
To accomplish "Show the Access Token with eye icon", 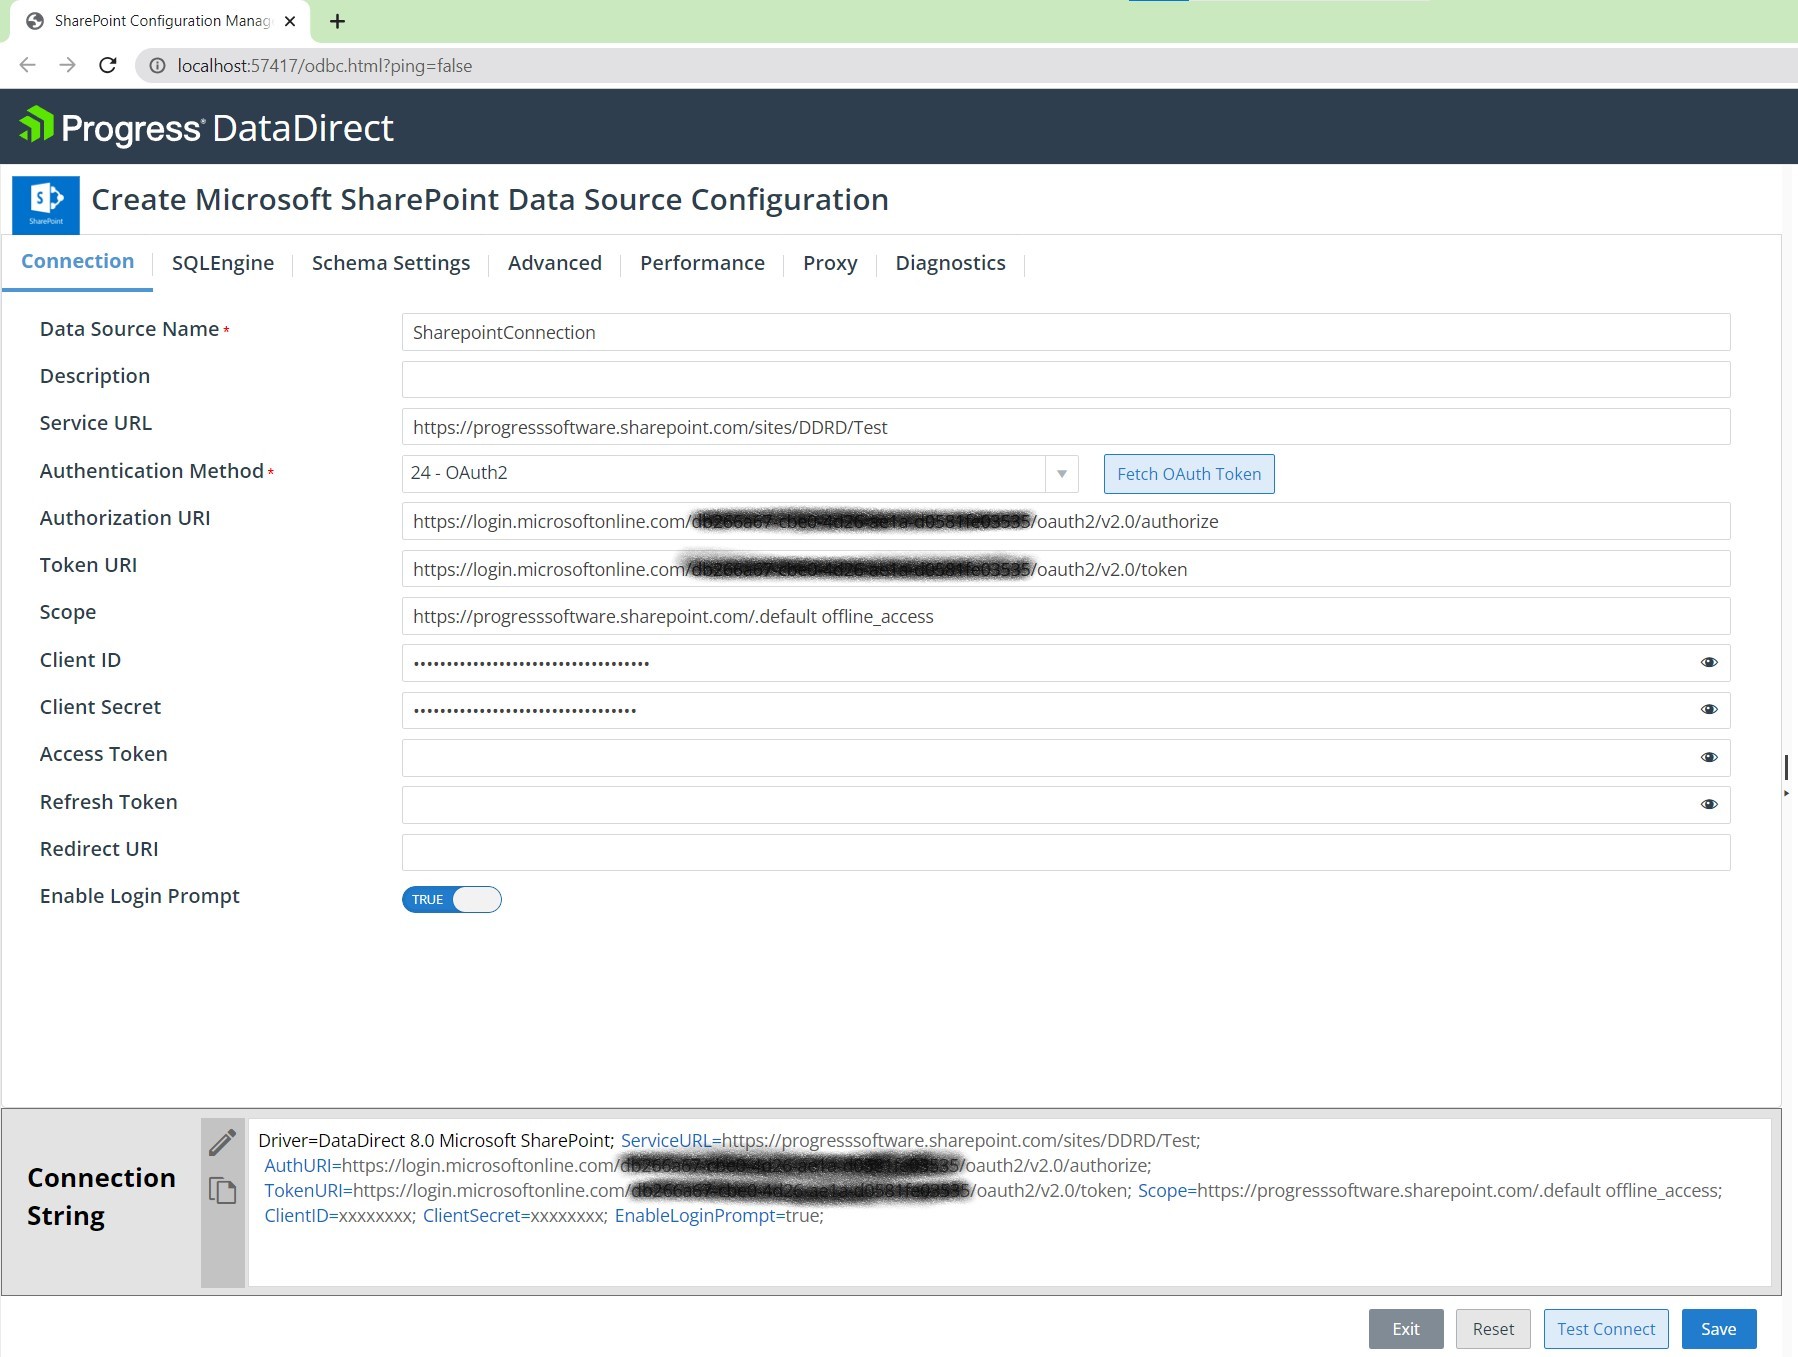I will pos(1708,757).
